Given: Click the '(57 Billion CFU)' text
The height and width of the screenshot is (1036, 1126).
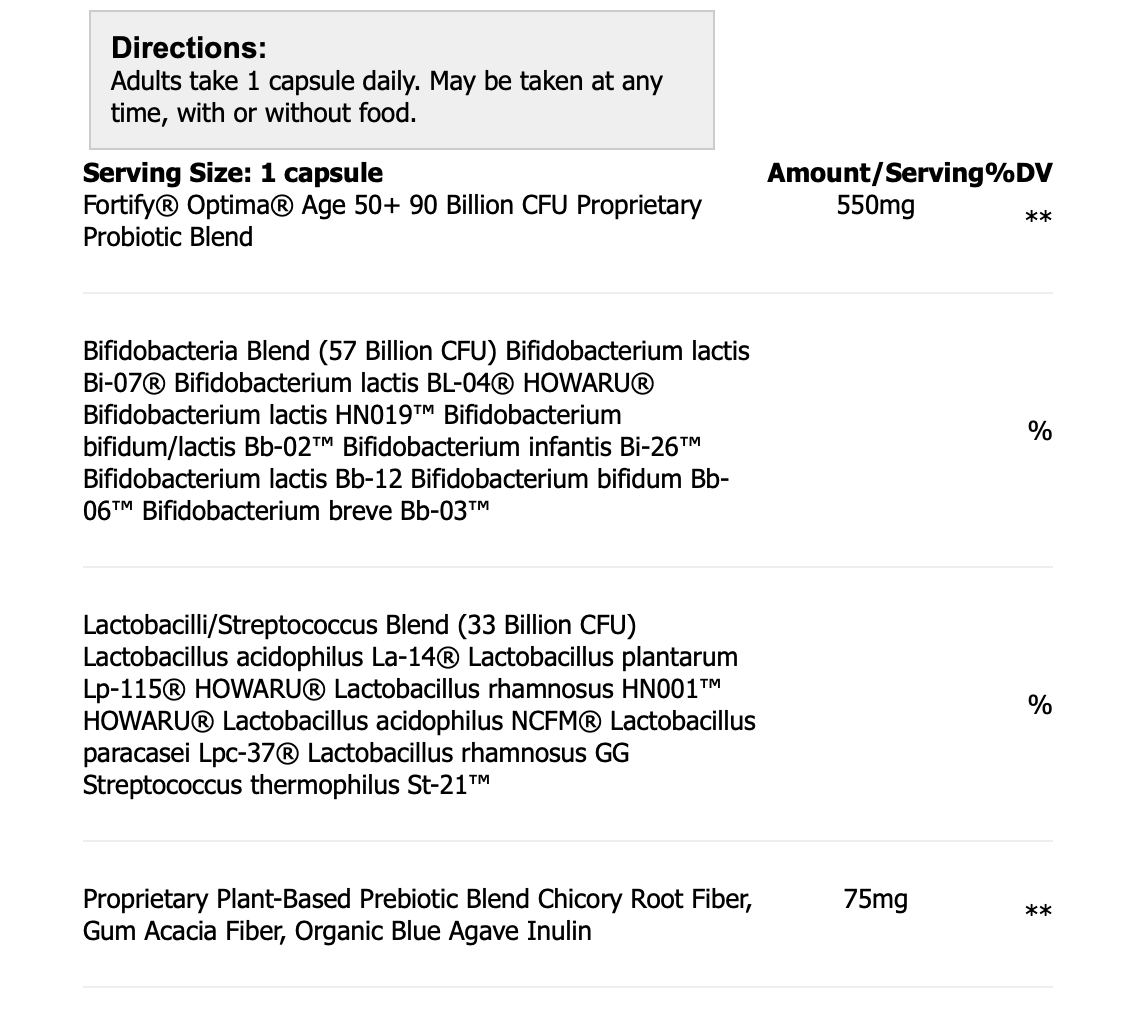Looking at the screenshot, I should (408, 351).
